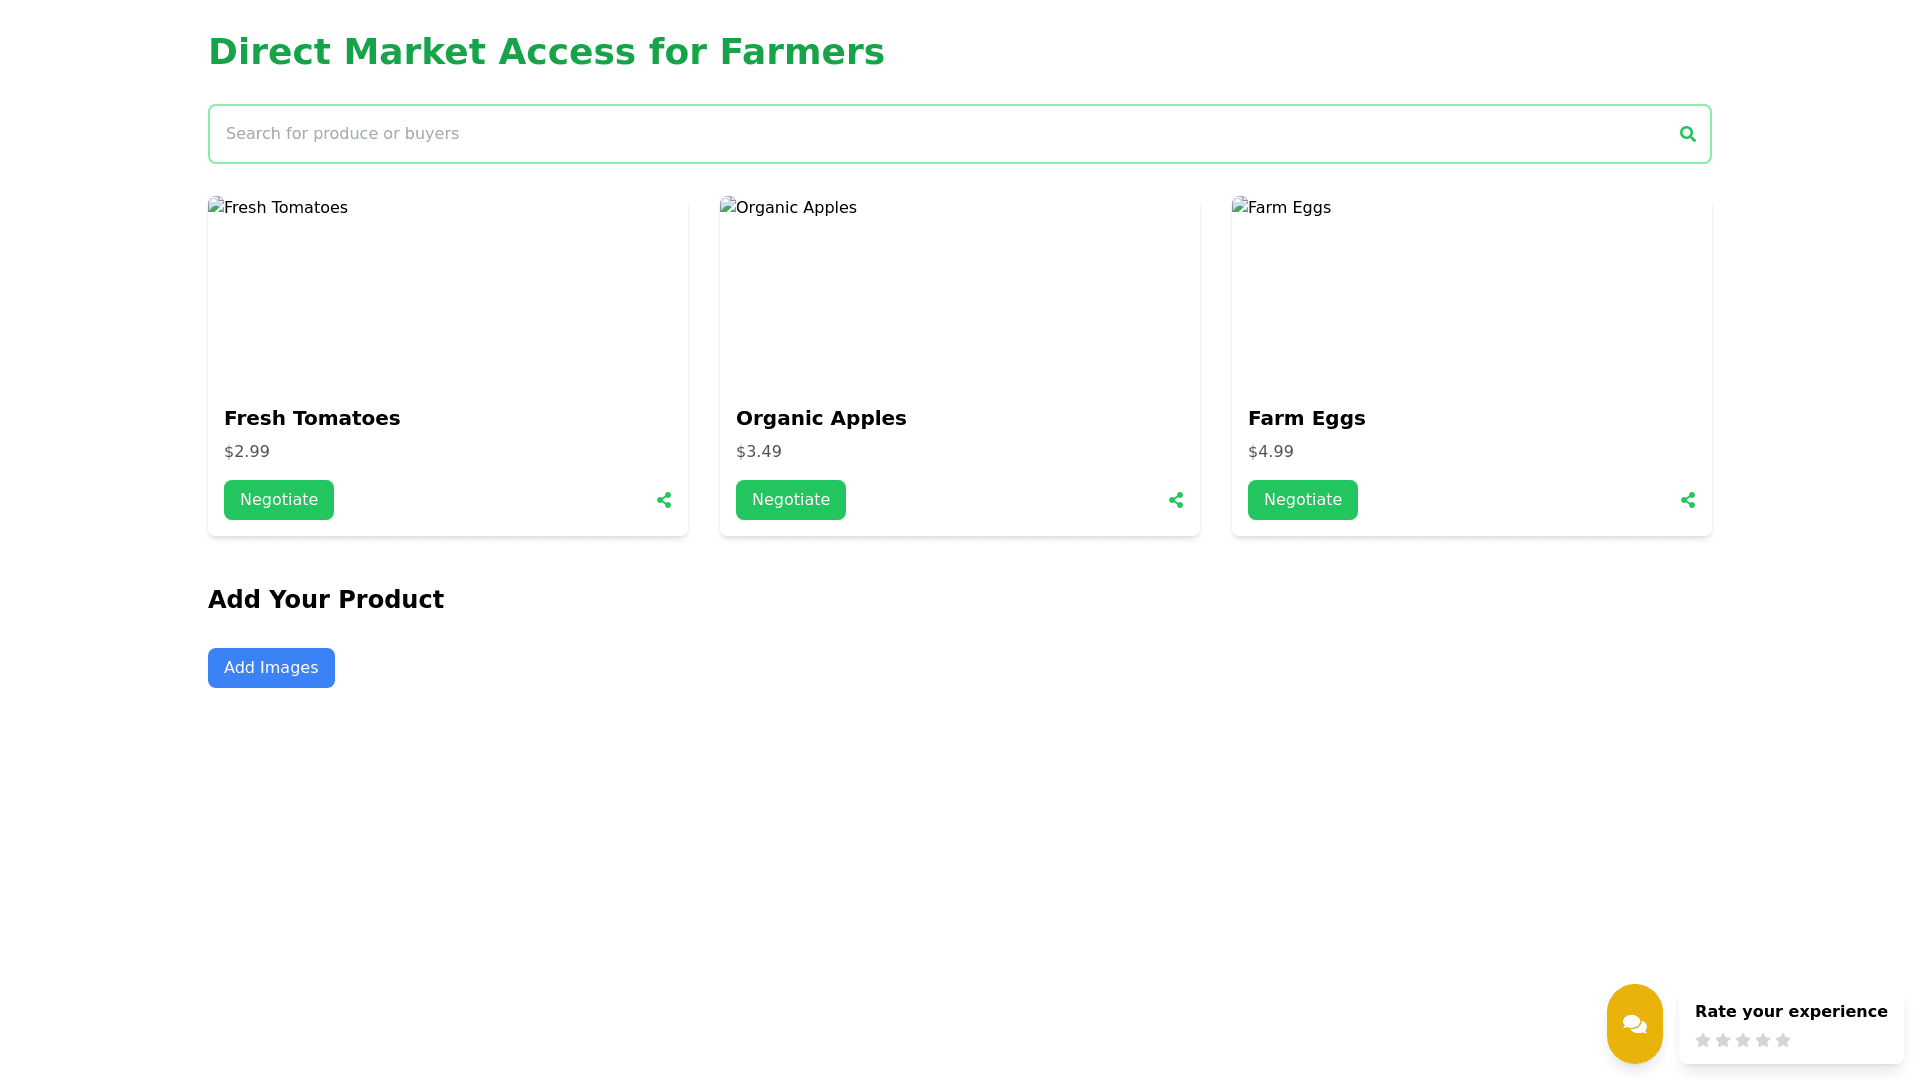Share the Organic Apples listing
The image size is (1920, 1080).
[x=1176, y=500]
